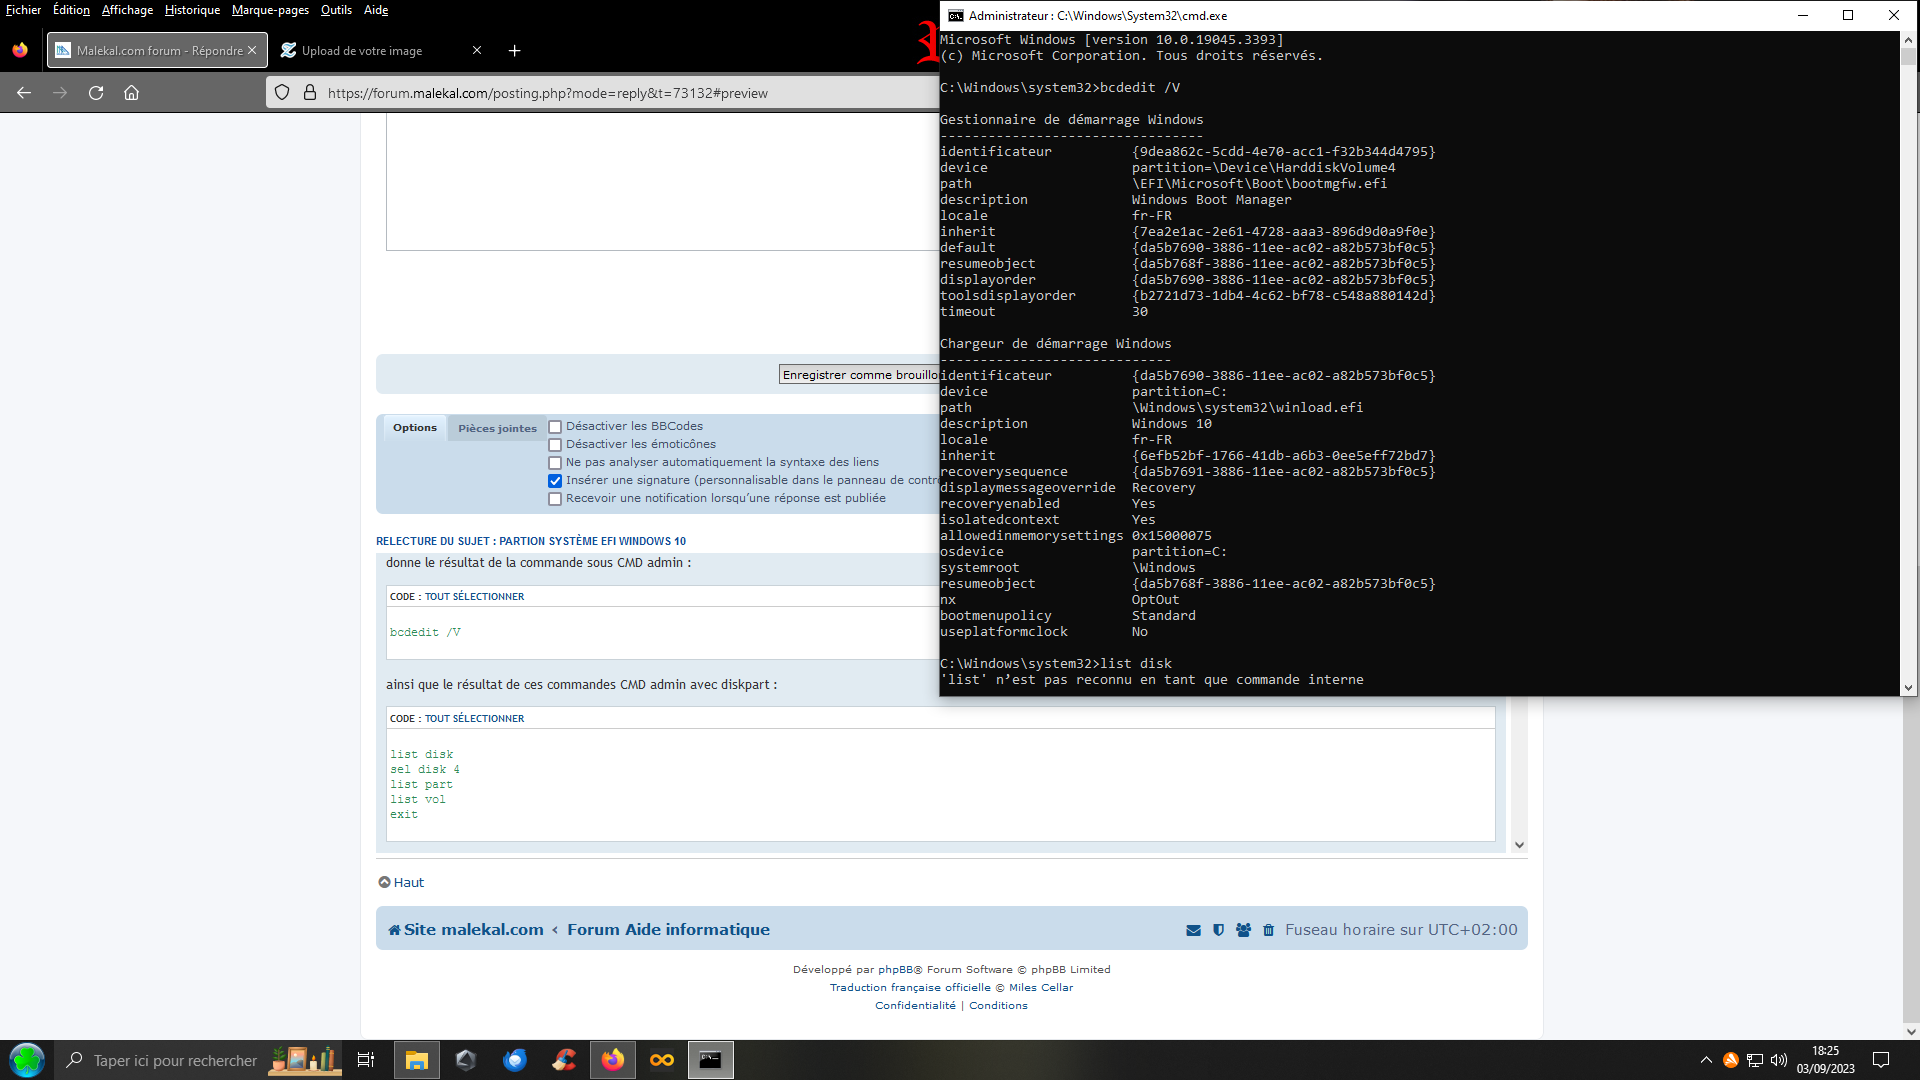Click the trash delete-cookies icon
Screen dimensions: 1920x1080
(1268, 930)
